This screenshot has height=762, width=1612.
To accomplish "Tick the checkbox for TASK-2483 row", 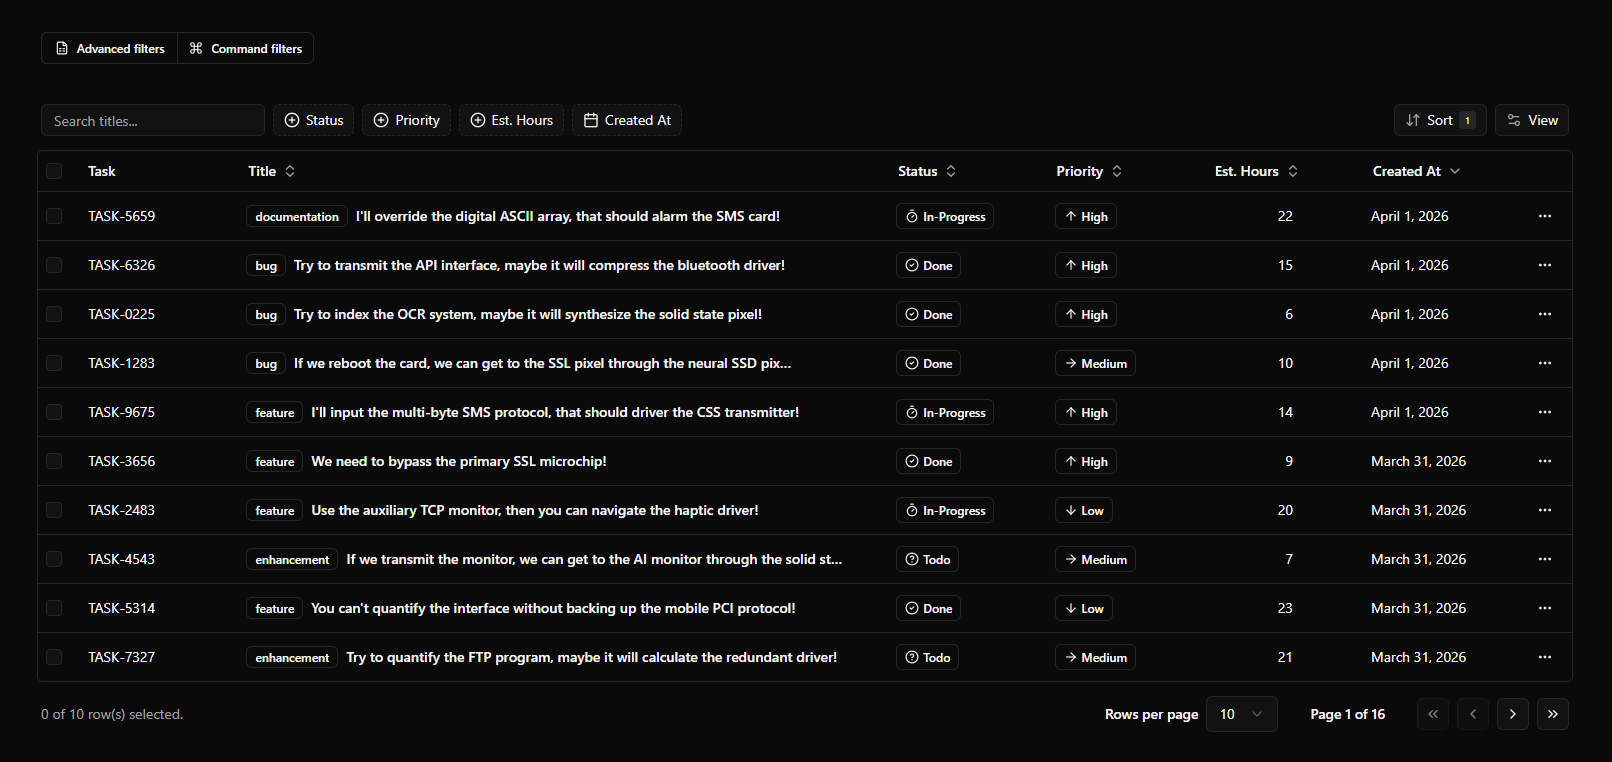I will [54, 510].
